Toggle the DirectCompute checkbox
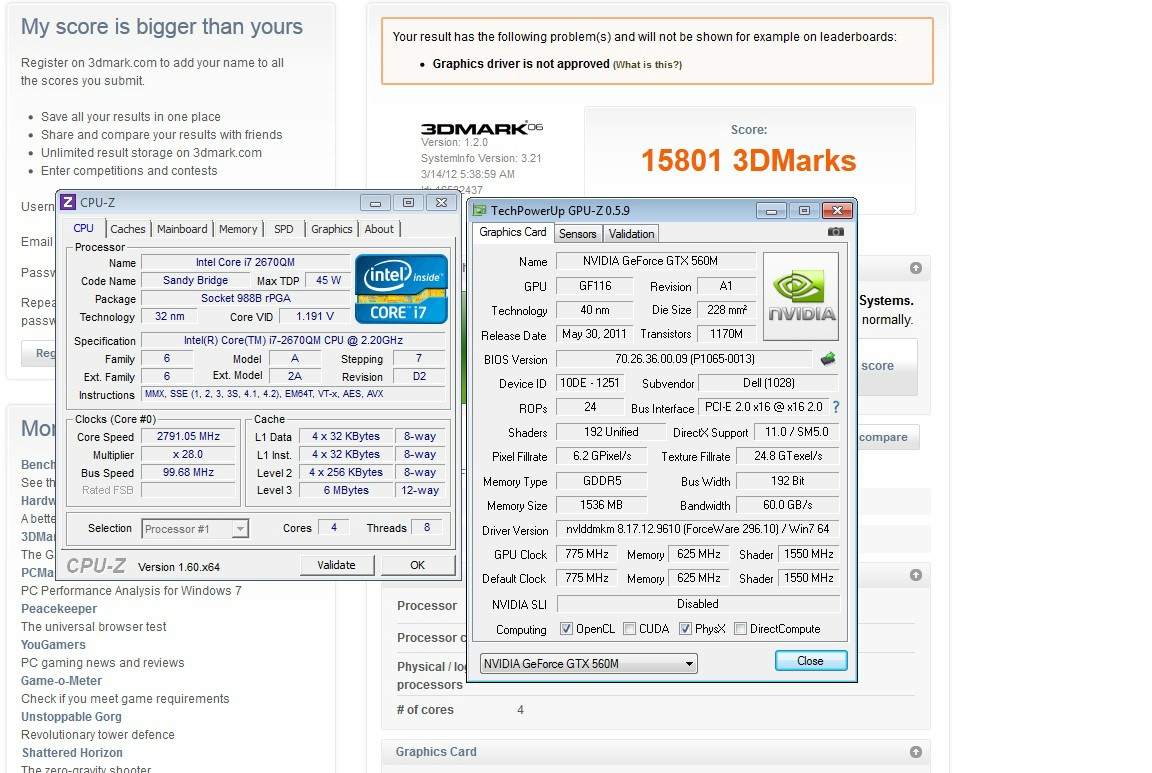The height and width of the screenshot is (773, 1152). tap(741, 629)
